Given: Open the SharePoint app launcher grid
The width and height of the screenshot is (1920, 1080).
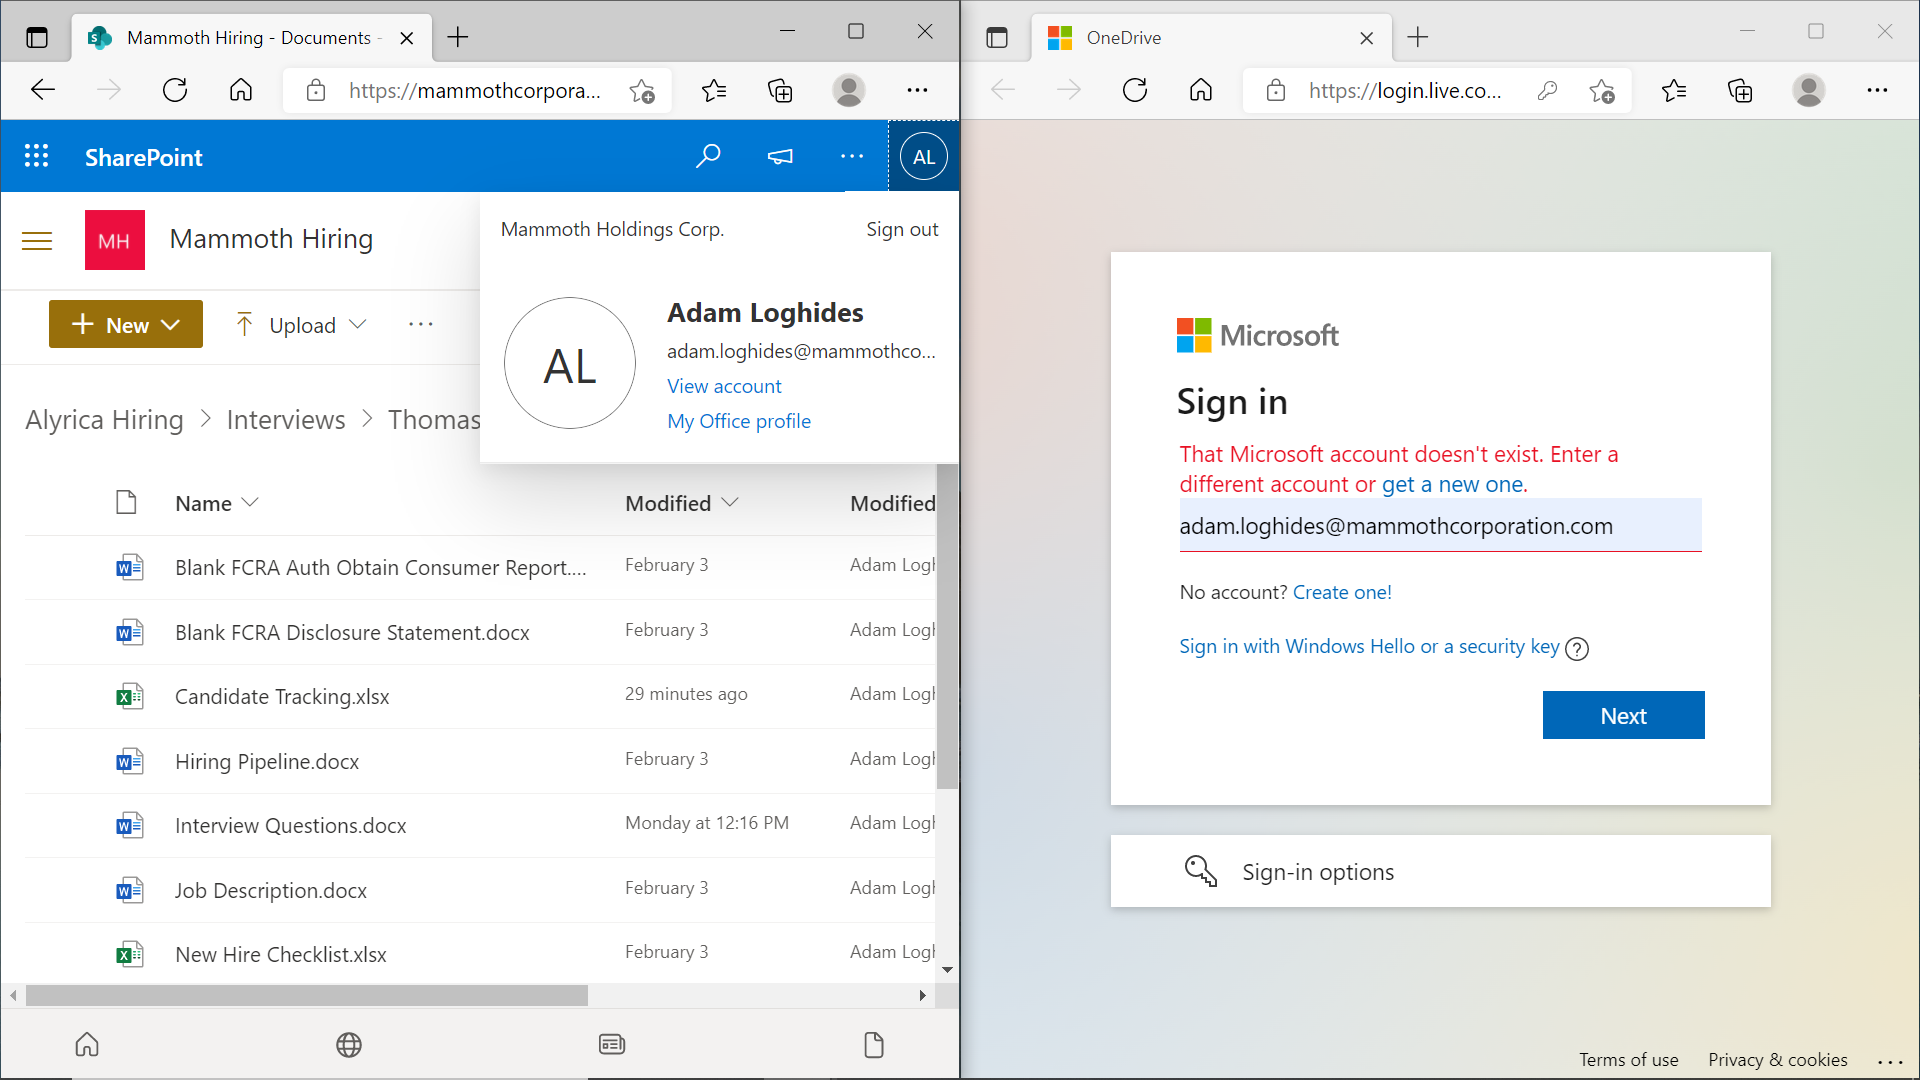Looking at the screenshot, I should tap(37, 156).
